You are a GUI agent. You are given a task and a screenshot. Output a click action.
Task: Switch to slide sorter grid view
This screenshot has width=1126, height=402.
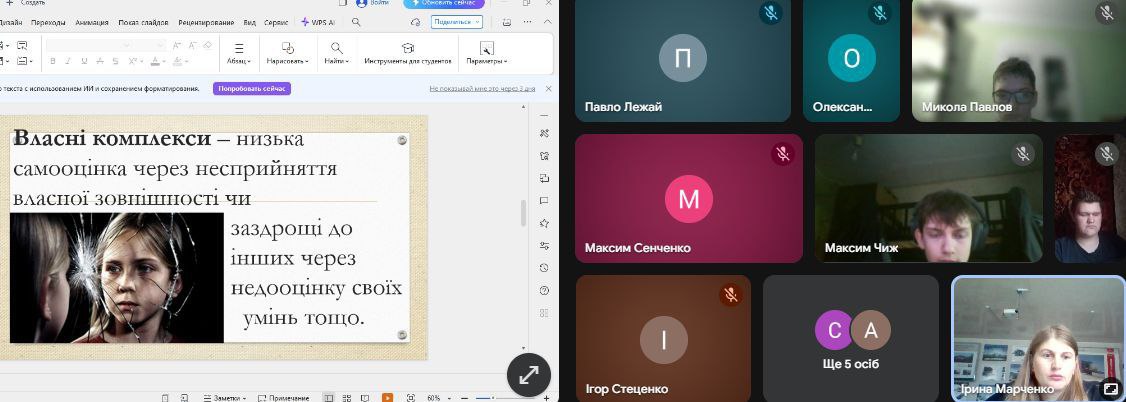coord(345,397)
